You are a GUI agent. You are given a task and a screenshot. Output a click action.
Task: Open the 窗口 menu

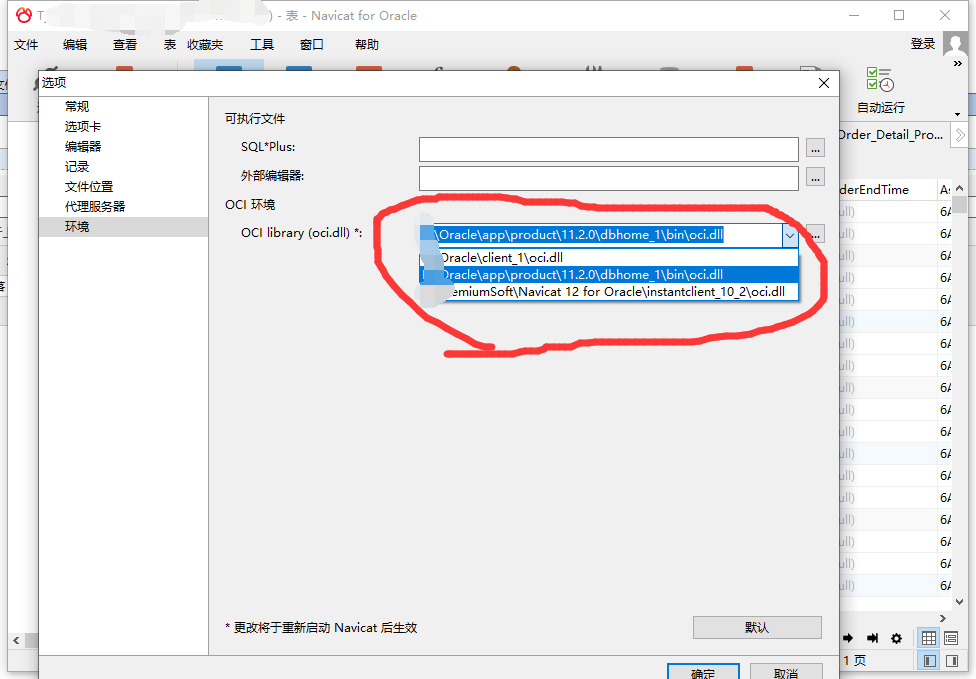(x=311, y=45)
